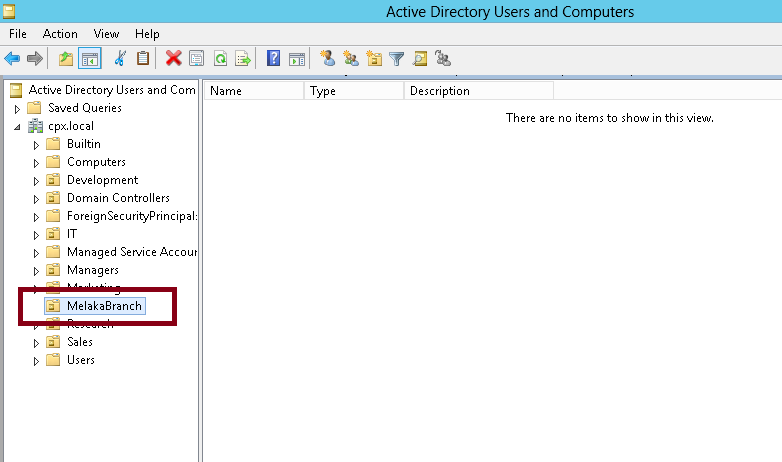Click the Forward arrow toolbar icon

click(x=35, y=59)
